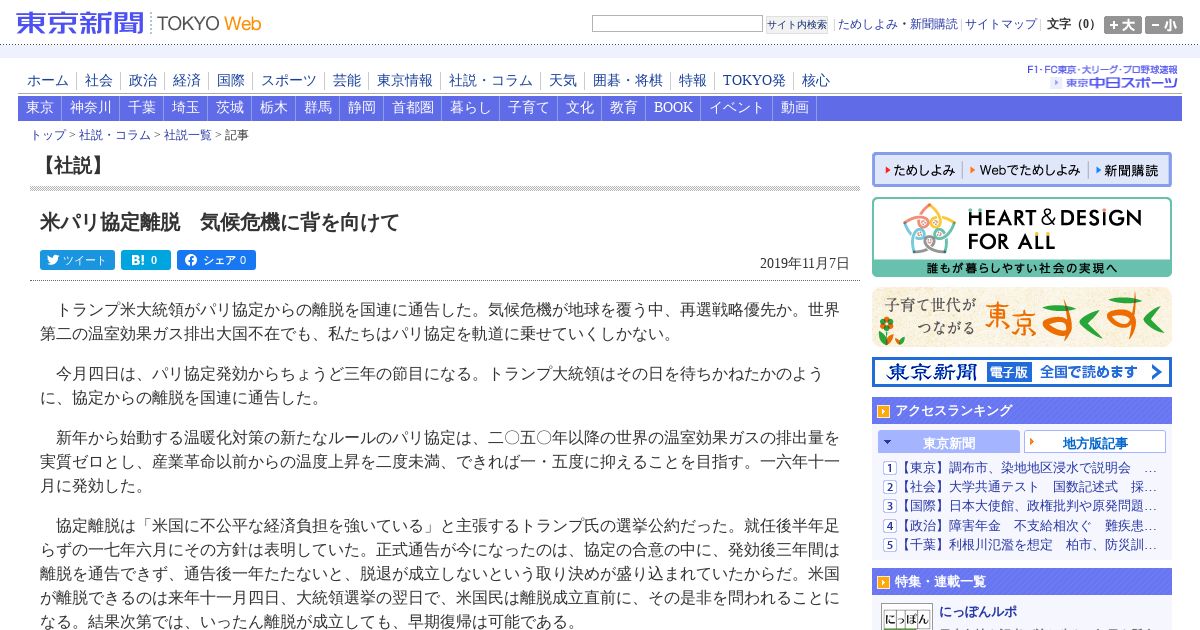This screenshot has width=1200, height=630.
Task: Click the Tokyo Shimbun TOKYO Web logo
Action: pos(139,22)
